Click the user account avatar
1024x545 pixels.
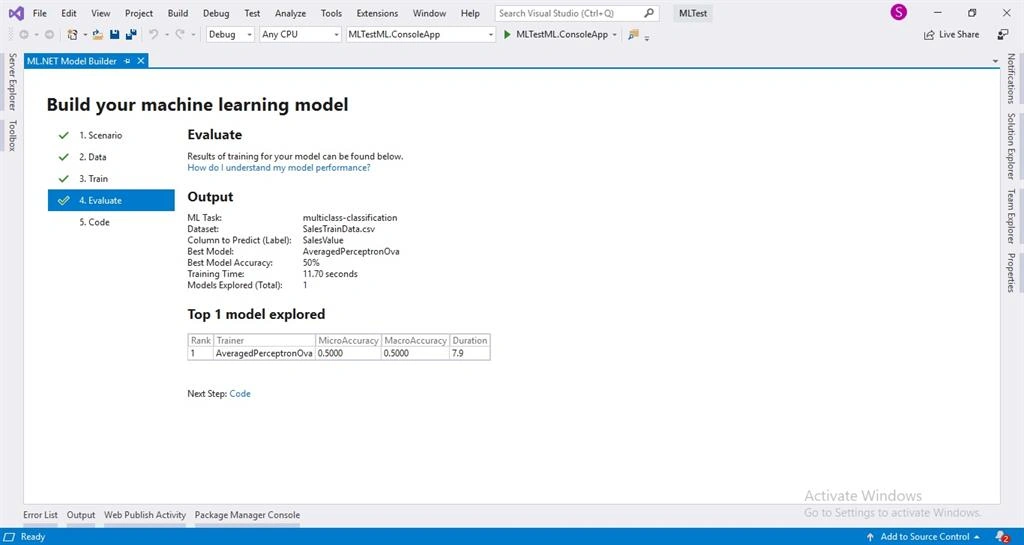(x=899, y=12)
